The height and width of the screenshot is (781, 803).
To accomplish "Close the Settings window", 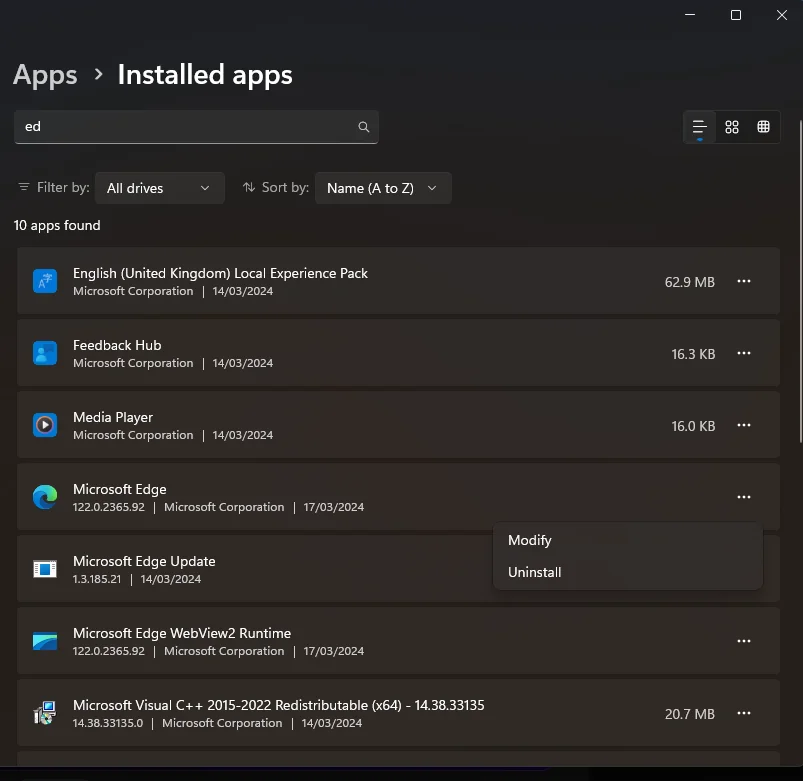I will point(781,15).
